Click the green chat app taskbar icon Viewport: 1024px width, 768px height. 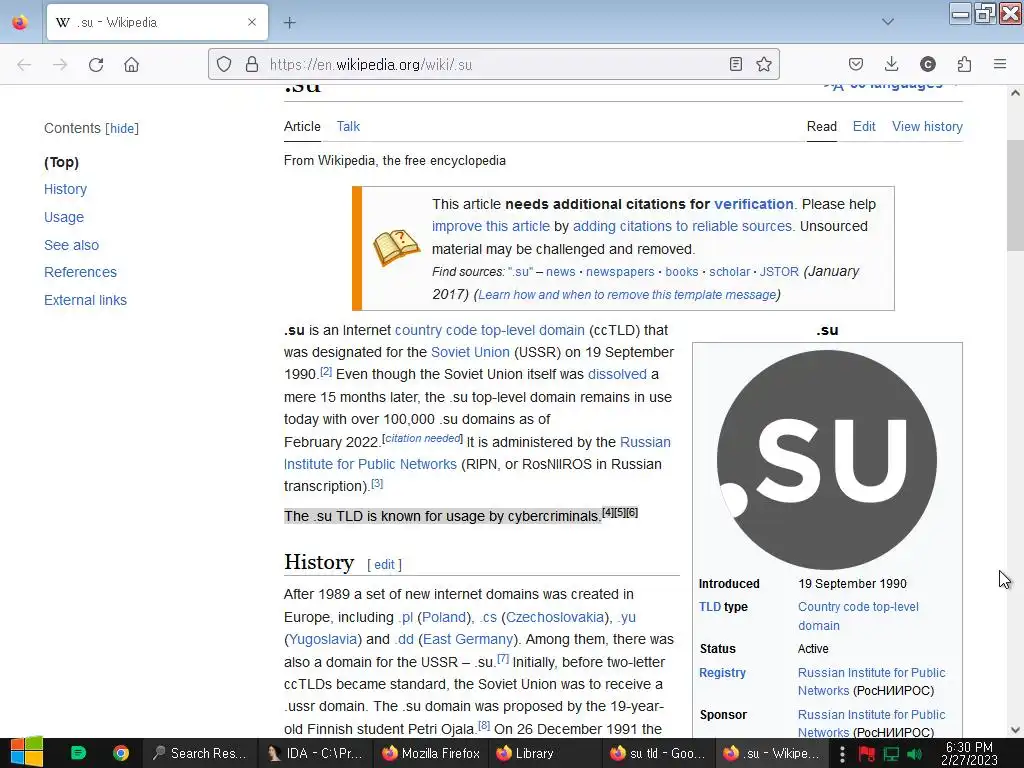click(78, 753)
